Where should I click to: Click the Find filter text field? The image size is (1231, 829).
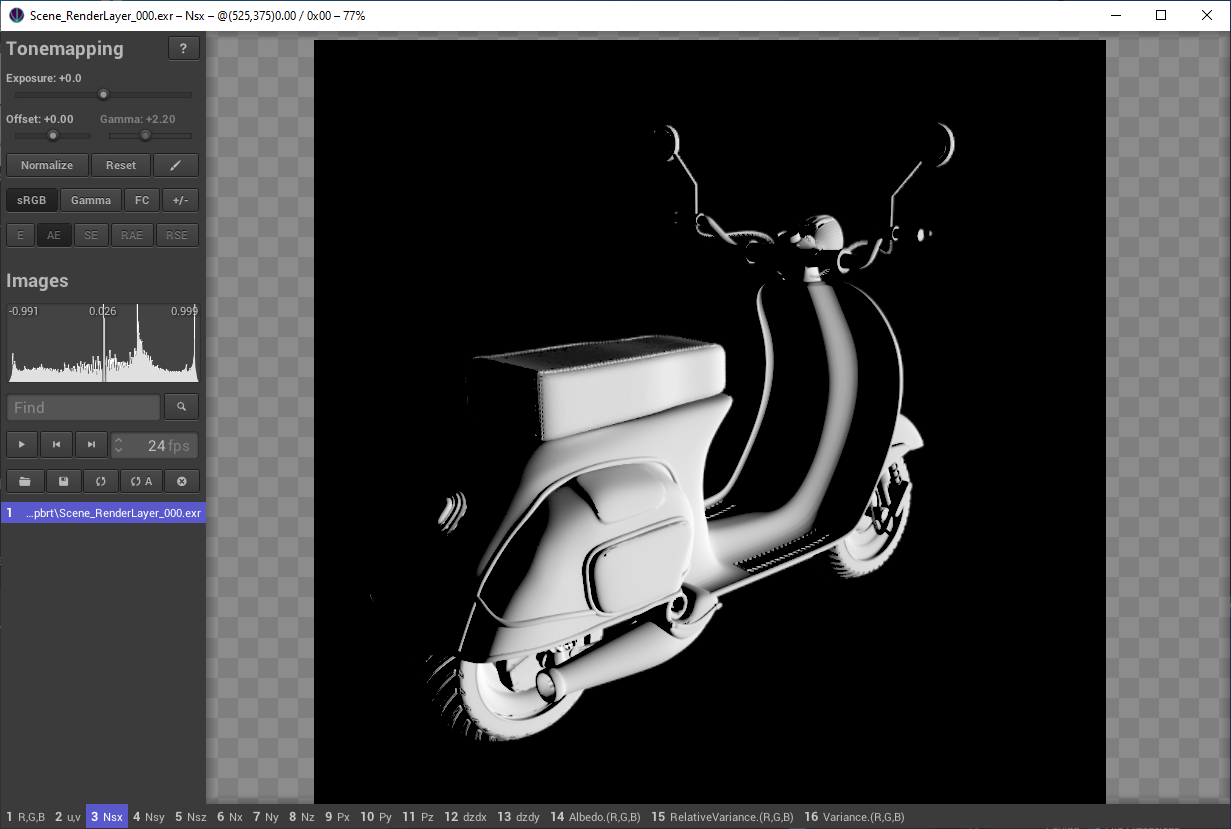tap(83, 407)
